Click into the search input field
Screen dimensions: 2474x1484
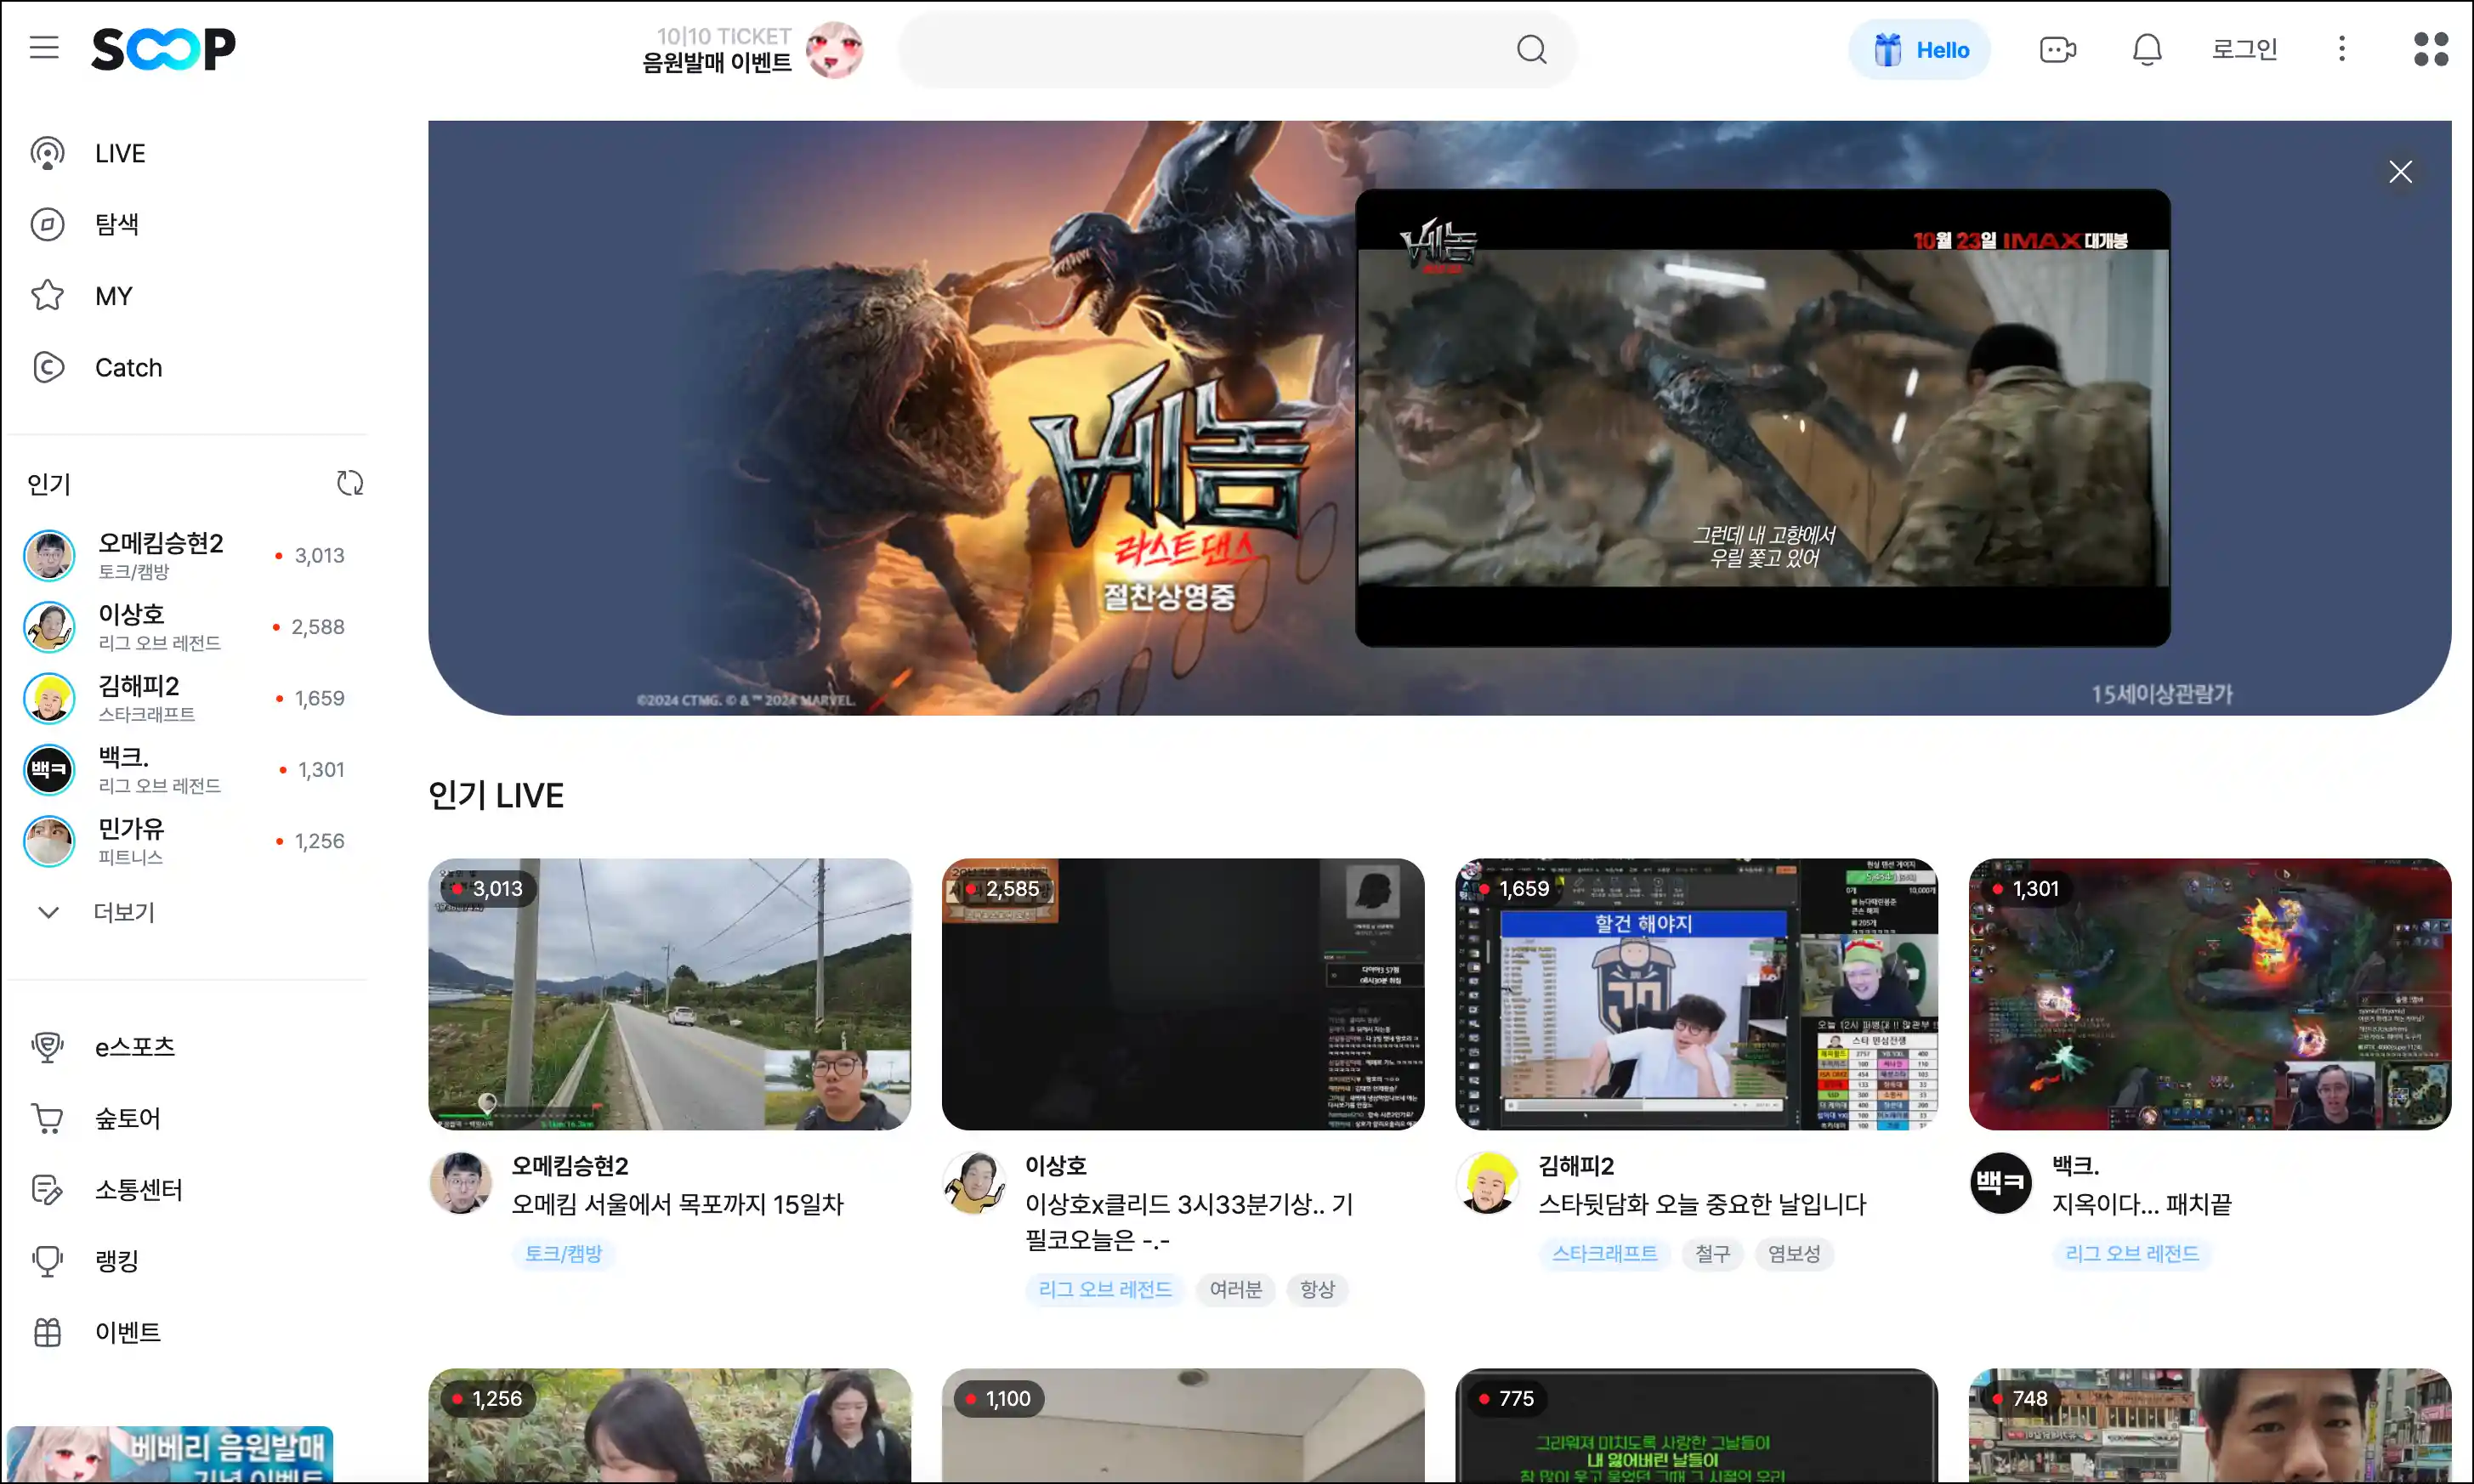pyautogui.click(x=1200, y=49)
